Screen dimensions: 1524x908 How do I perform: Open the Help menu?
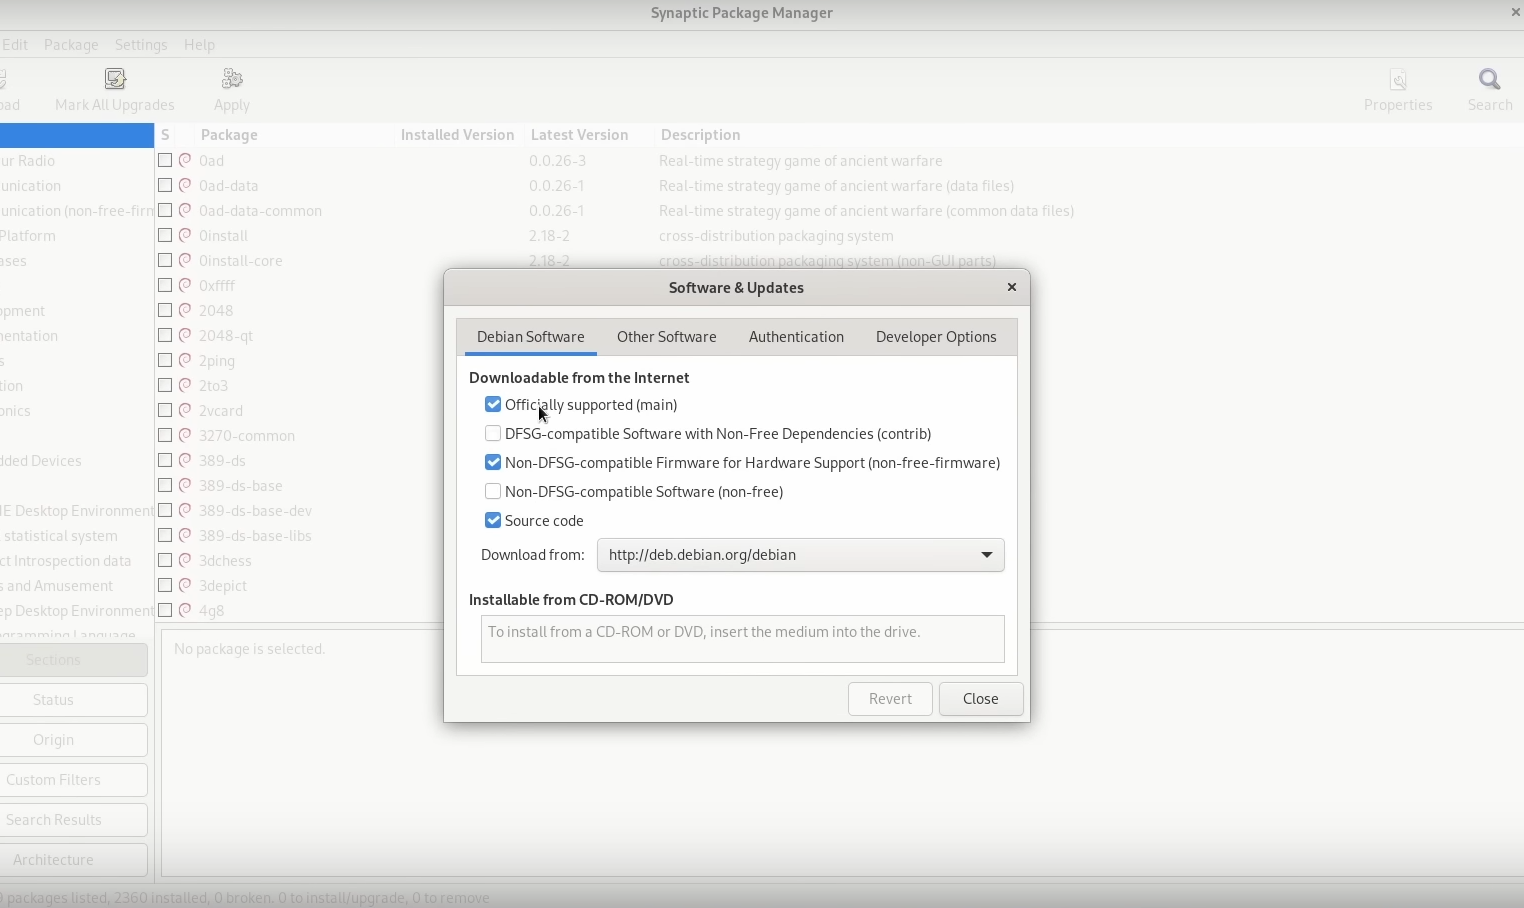(x=200, y=45)
